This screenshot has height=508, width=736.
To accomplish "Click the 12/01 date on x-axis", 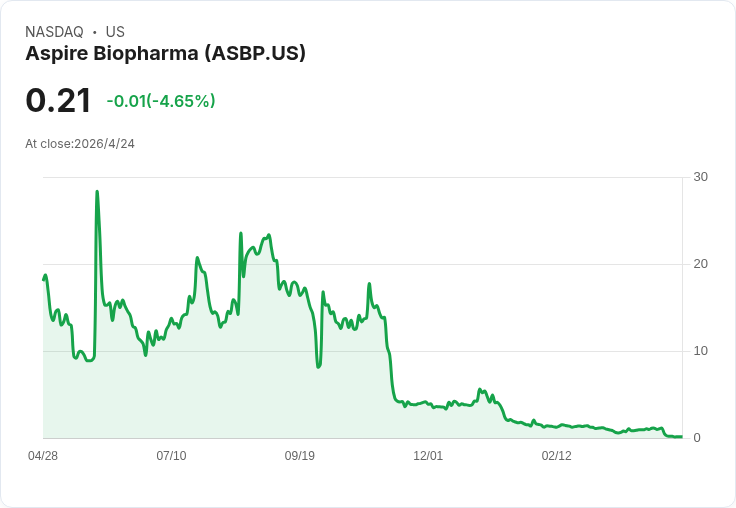I will [x=428, y=456].
